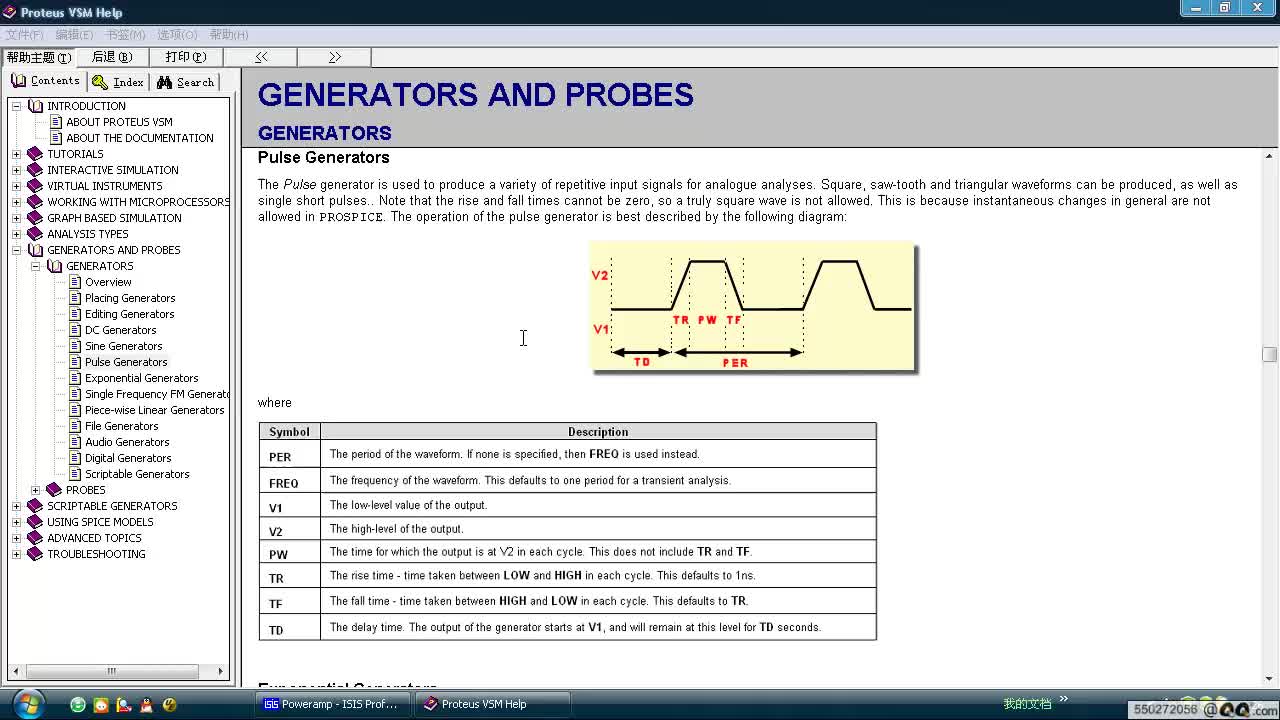1280x720 pixels.
Task: Open the 文件(F) menu
Action: pos(24,35)
